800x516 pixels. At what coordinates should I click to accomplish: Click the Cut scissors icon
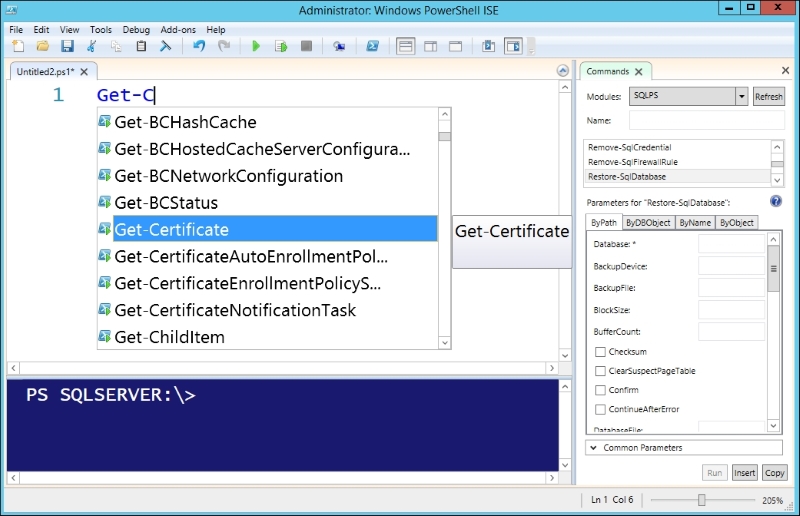click(92, 46)
